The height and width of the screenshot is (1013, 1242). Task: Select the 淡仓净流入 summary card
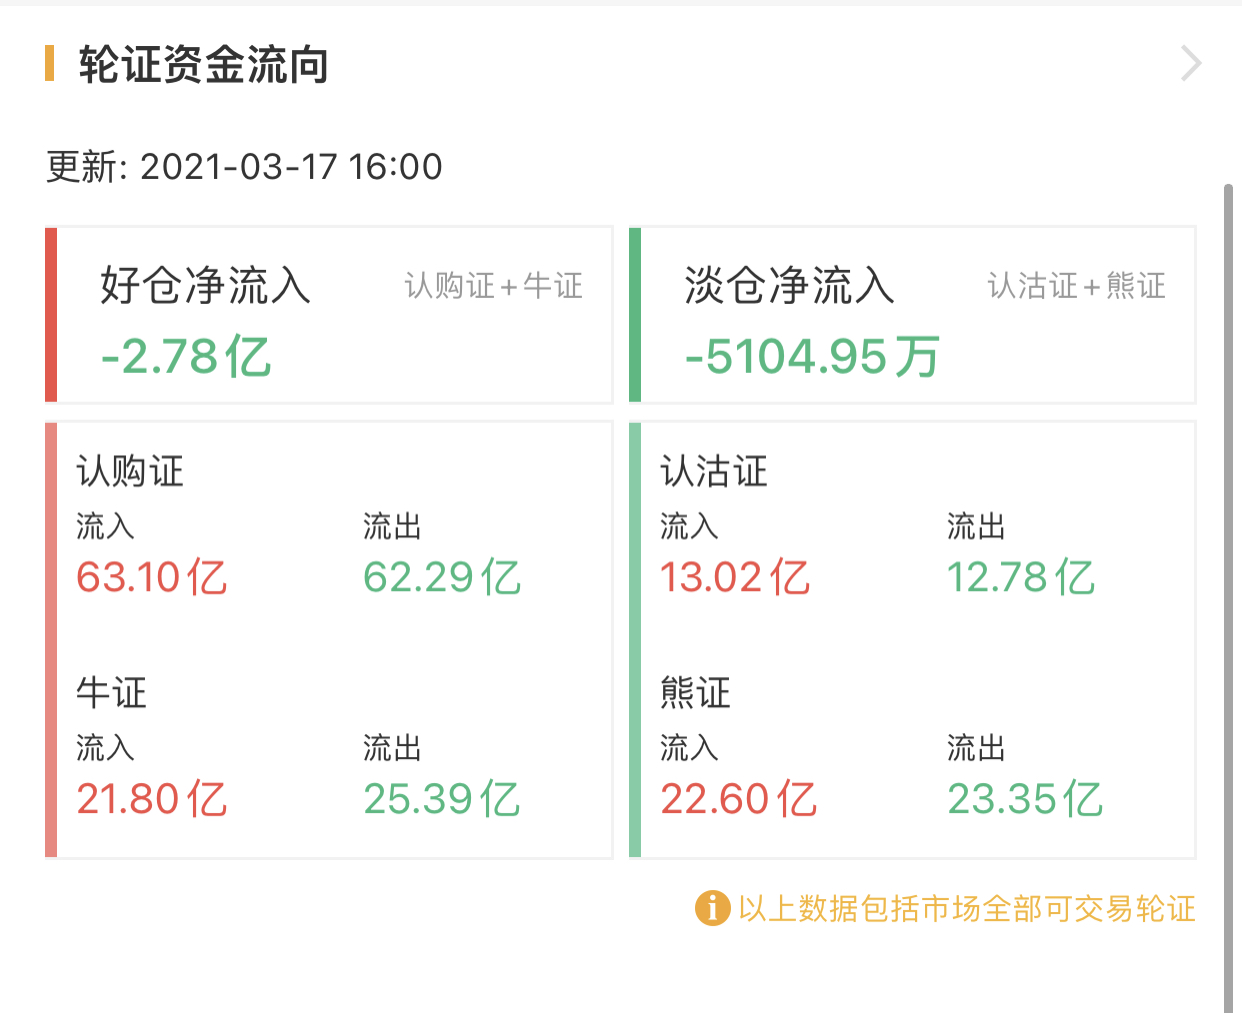(x=914, y=315)
